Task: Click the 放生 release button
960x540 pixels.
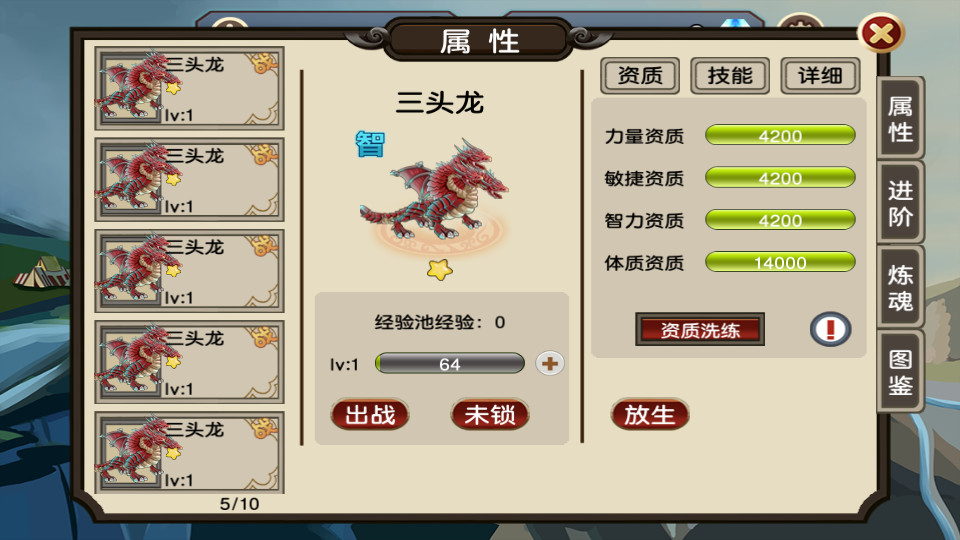Action: click(x=650, y=414)
